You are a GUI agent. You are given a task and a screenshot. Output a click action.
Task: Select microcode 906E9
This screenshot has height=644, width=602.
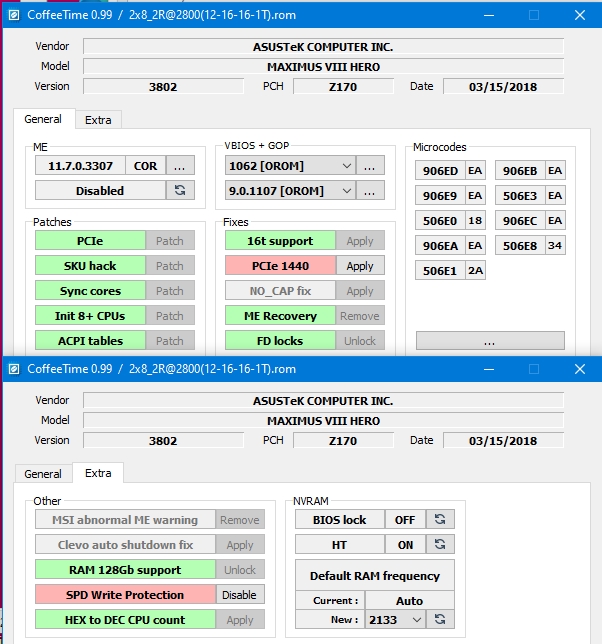(440, 196)
